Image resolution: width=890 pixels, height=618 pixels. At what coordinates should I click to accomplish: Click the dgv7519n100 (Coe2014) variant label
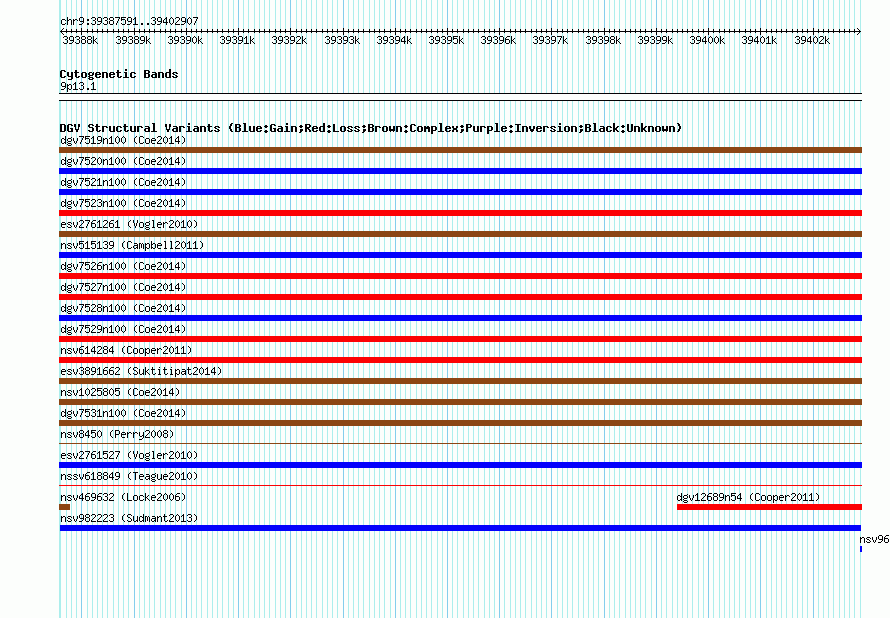pos(123,140)
